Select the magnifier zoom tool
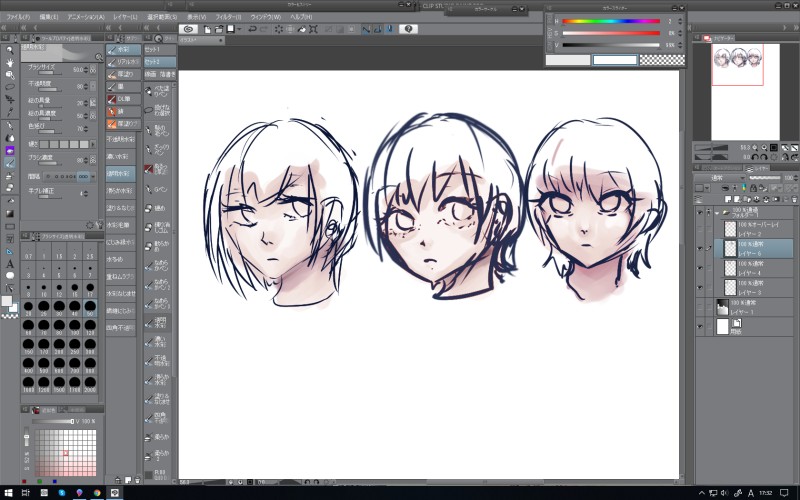Image resolution: width=800 pixels, height=500 pixels. pyautogui.click(x=10, y=50)
